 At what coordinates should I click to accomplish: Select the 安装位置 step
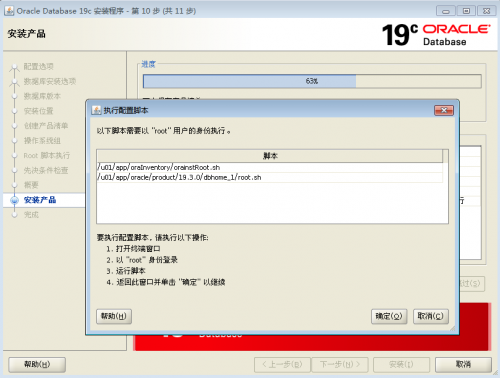(38, 111)
